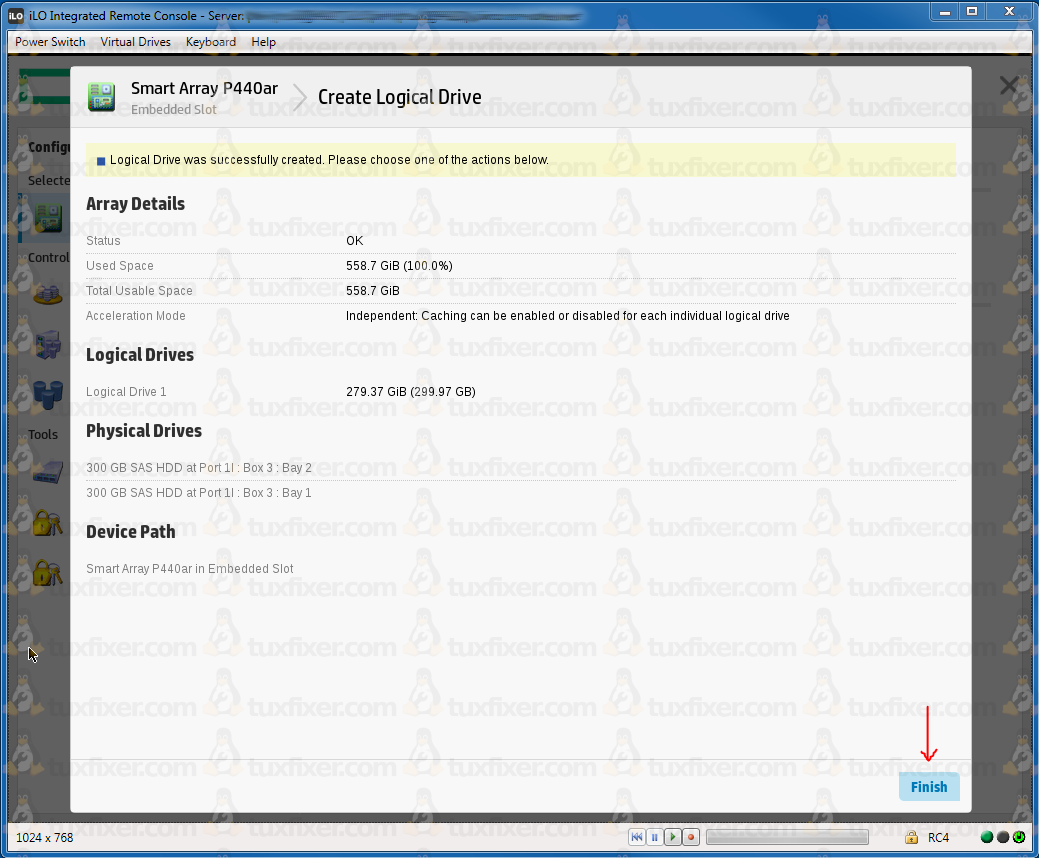This screenshot has width=1039, height=858.
Task: Click the Smart Array P440ar controller icon
Action: point(102,97)
